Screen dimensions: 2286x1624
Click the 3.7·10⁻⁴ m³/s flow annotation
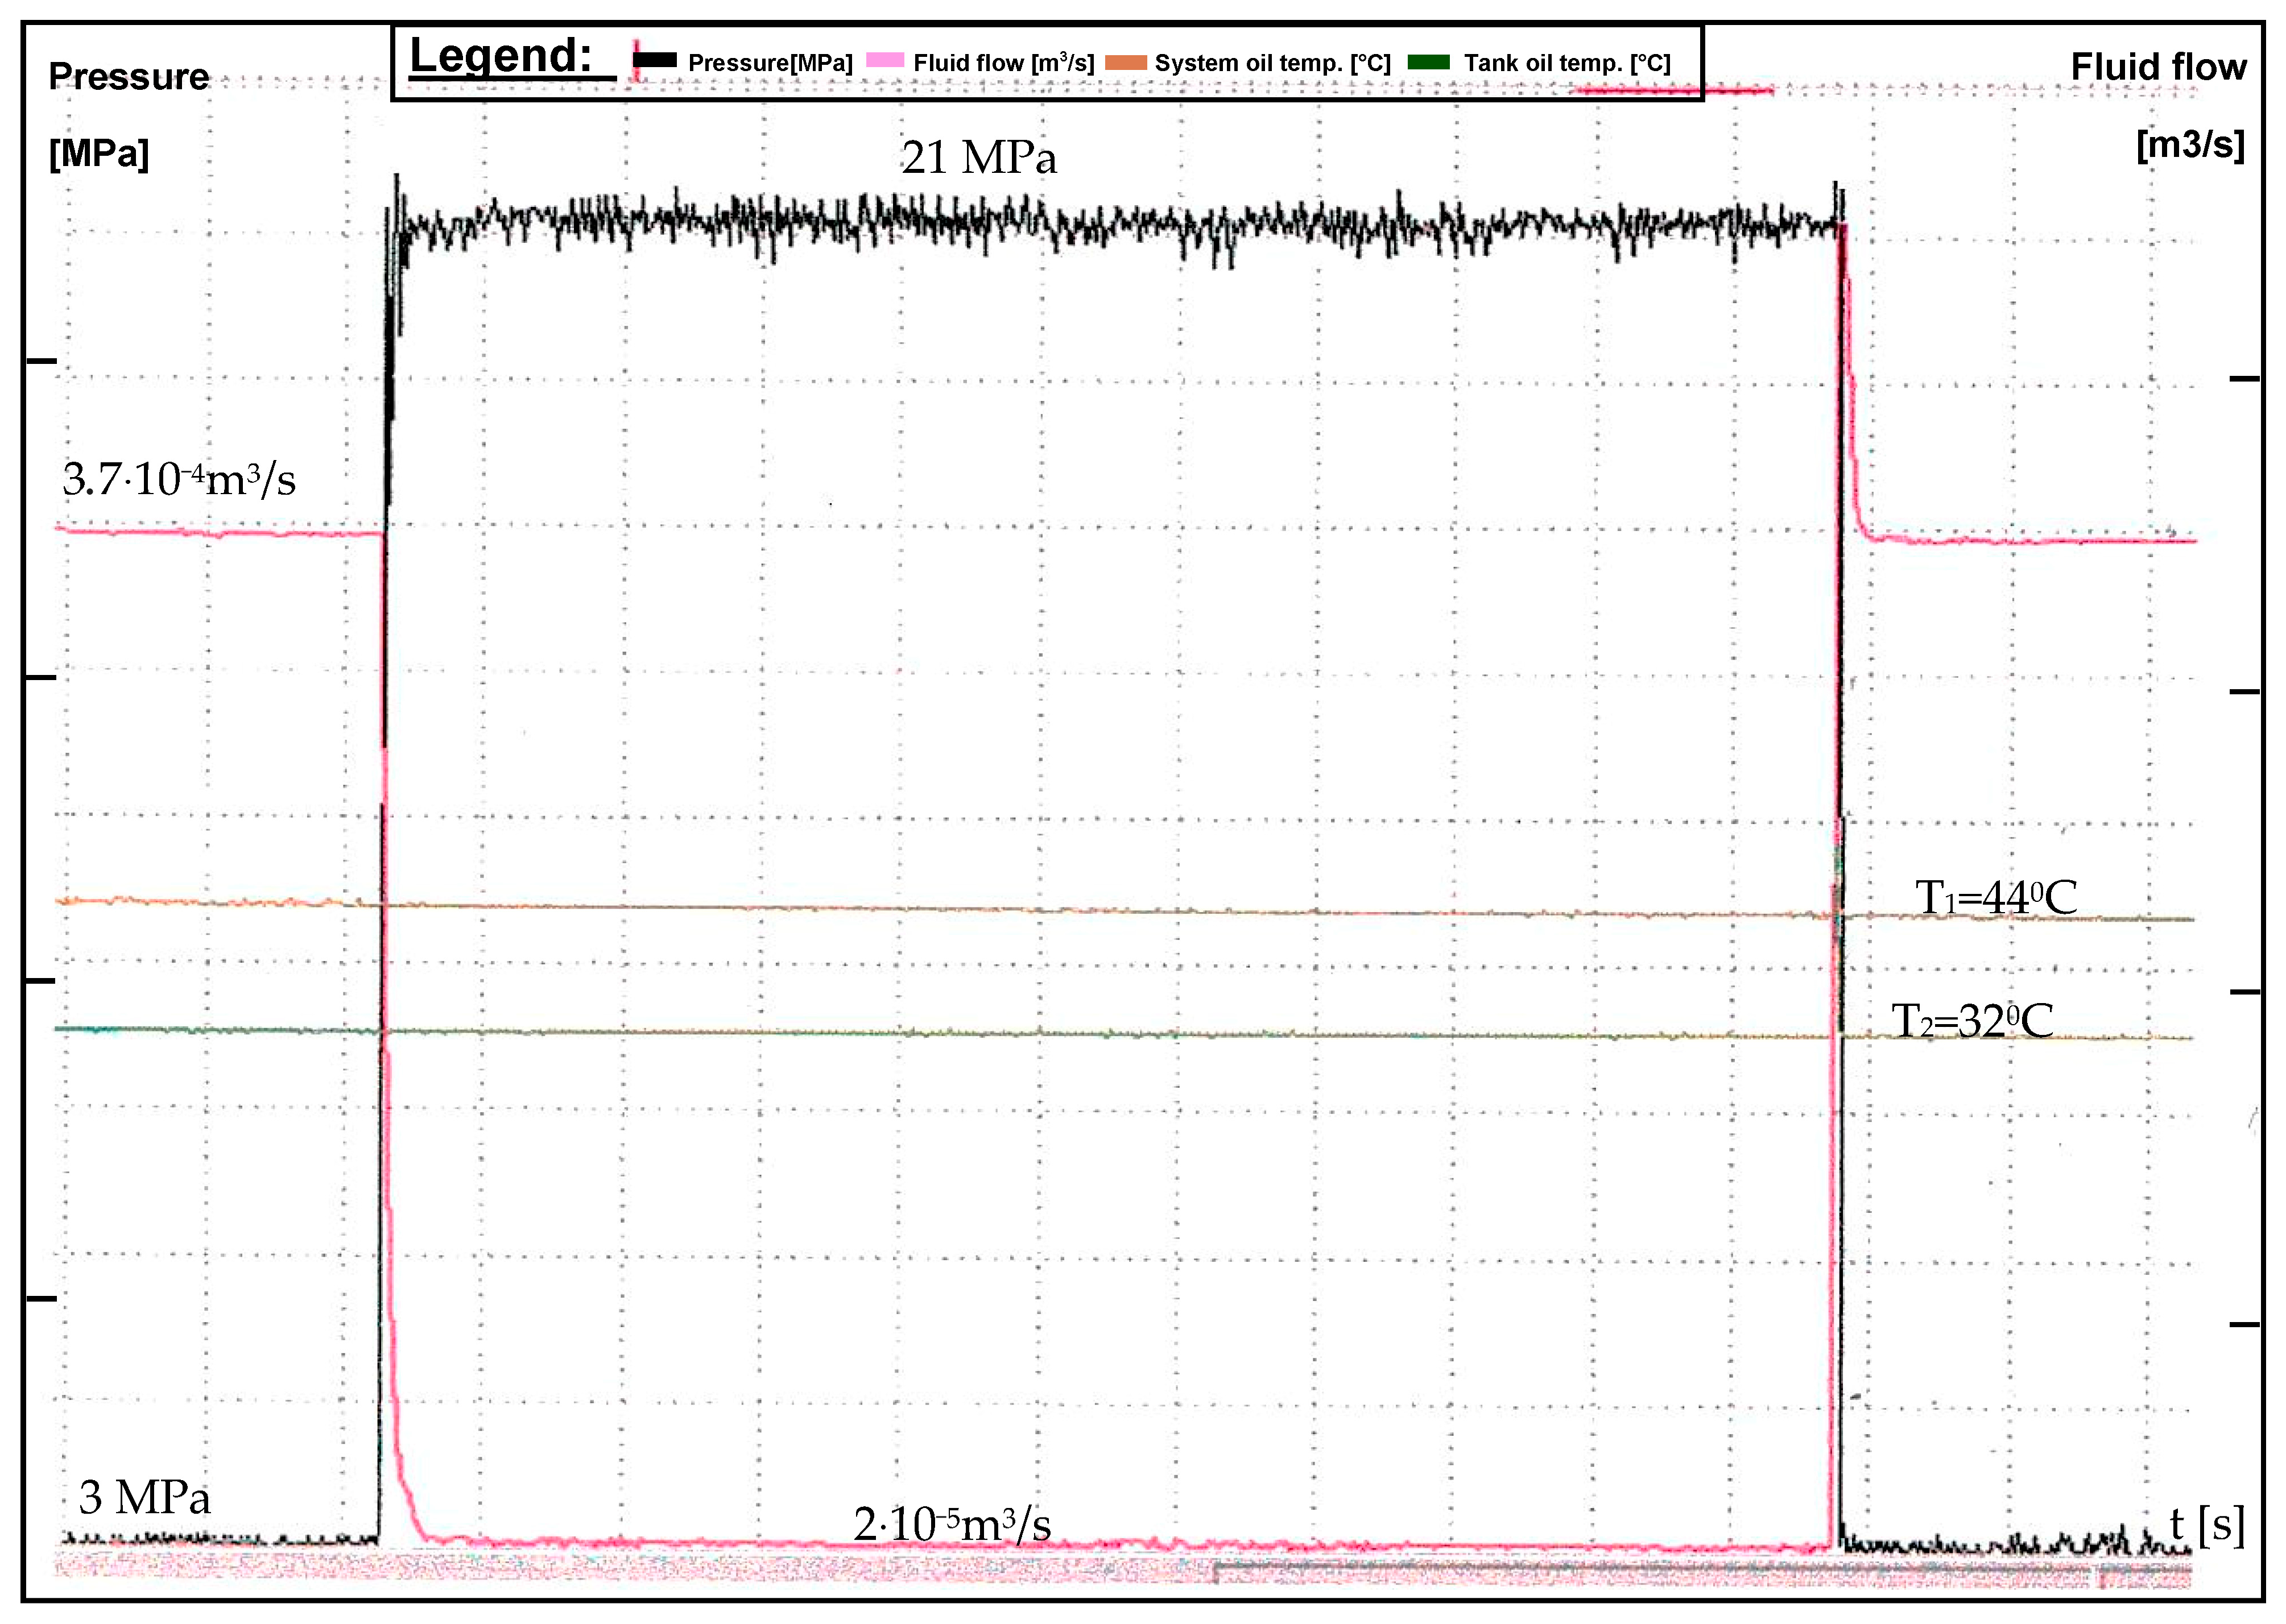tap(179, 479)
